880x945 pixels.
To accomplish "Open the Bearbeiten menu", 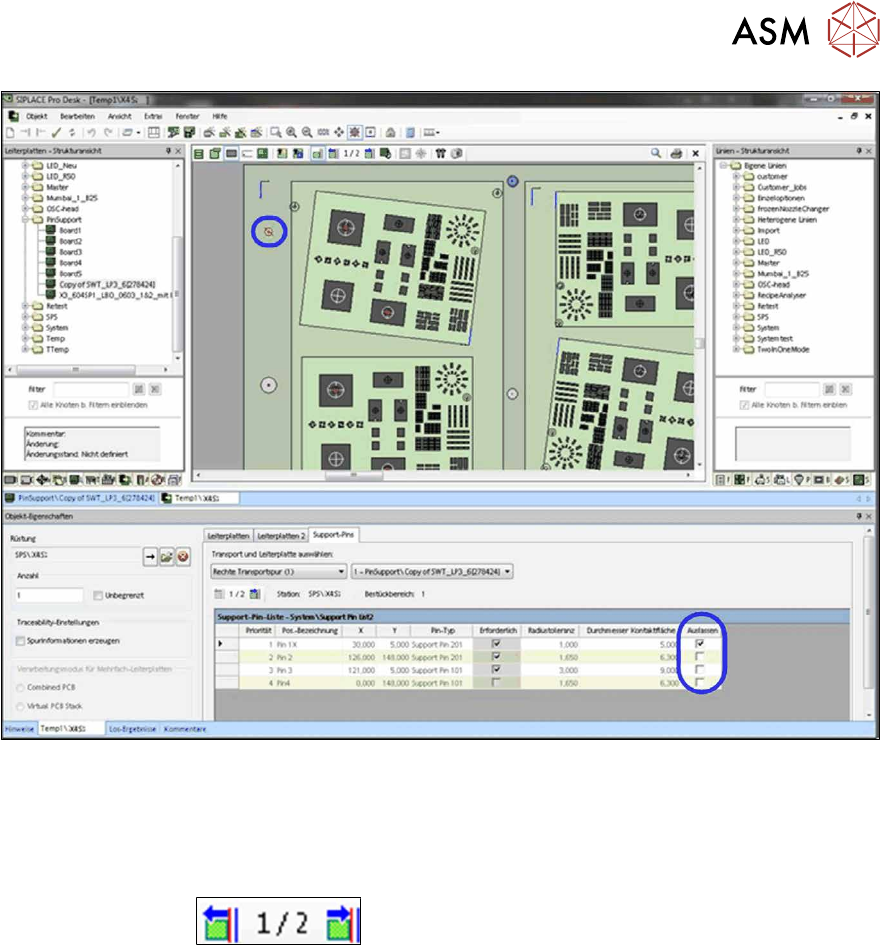I will (77, 116).
